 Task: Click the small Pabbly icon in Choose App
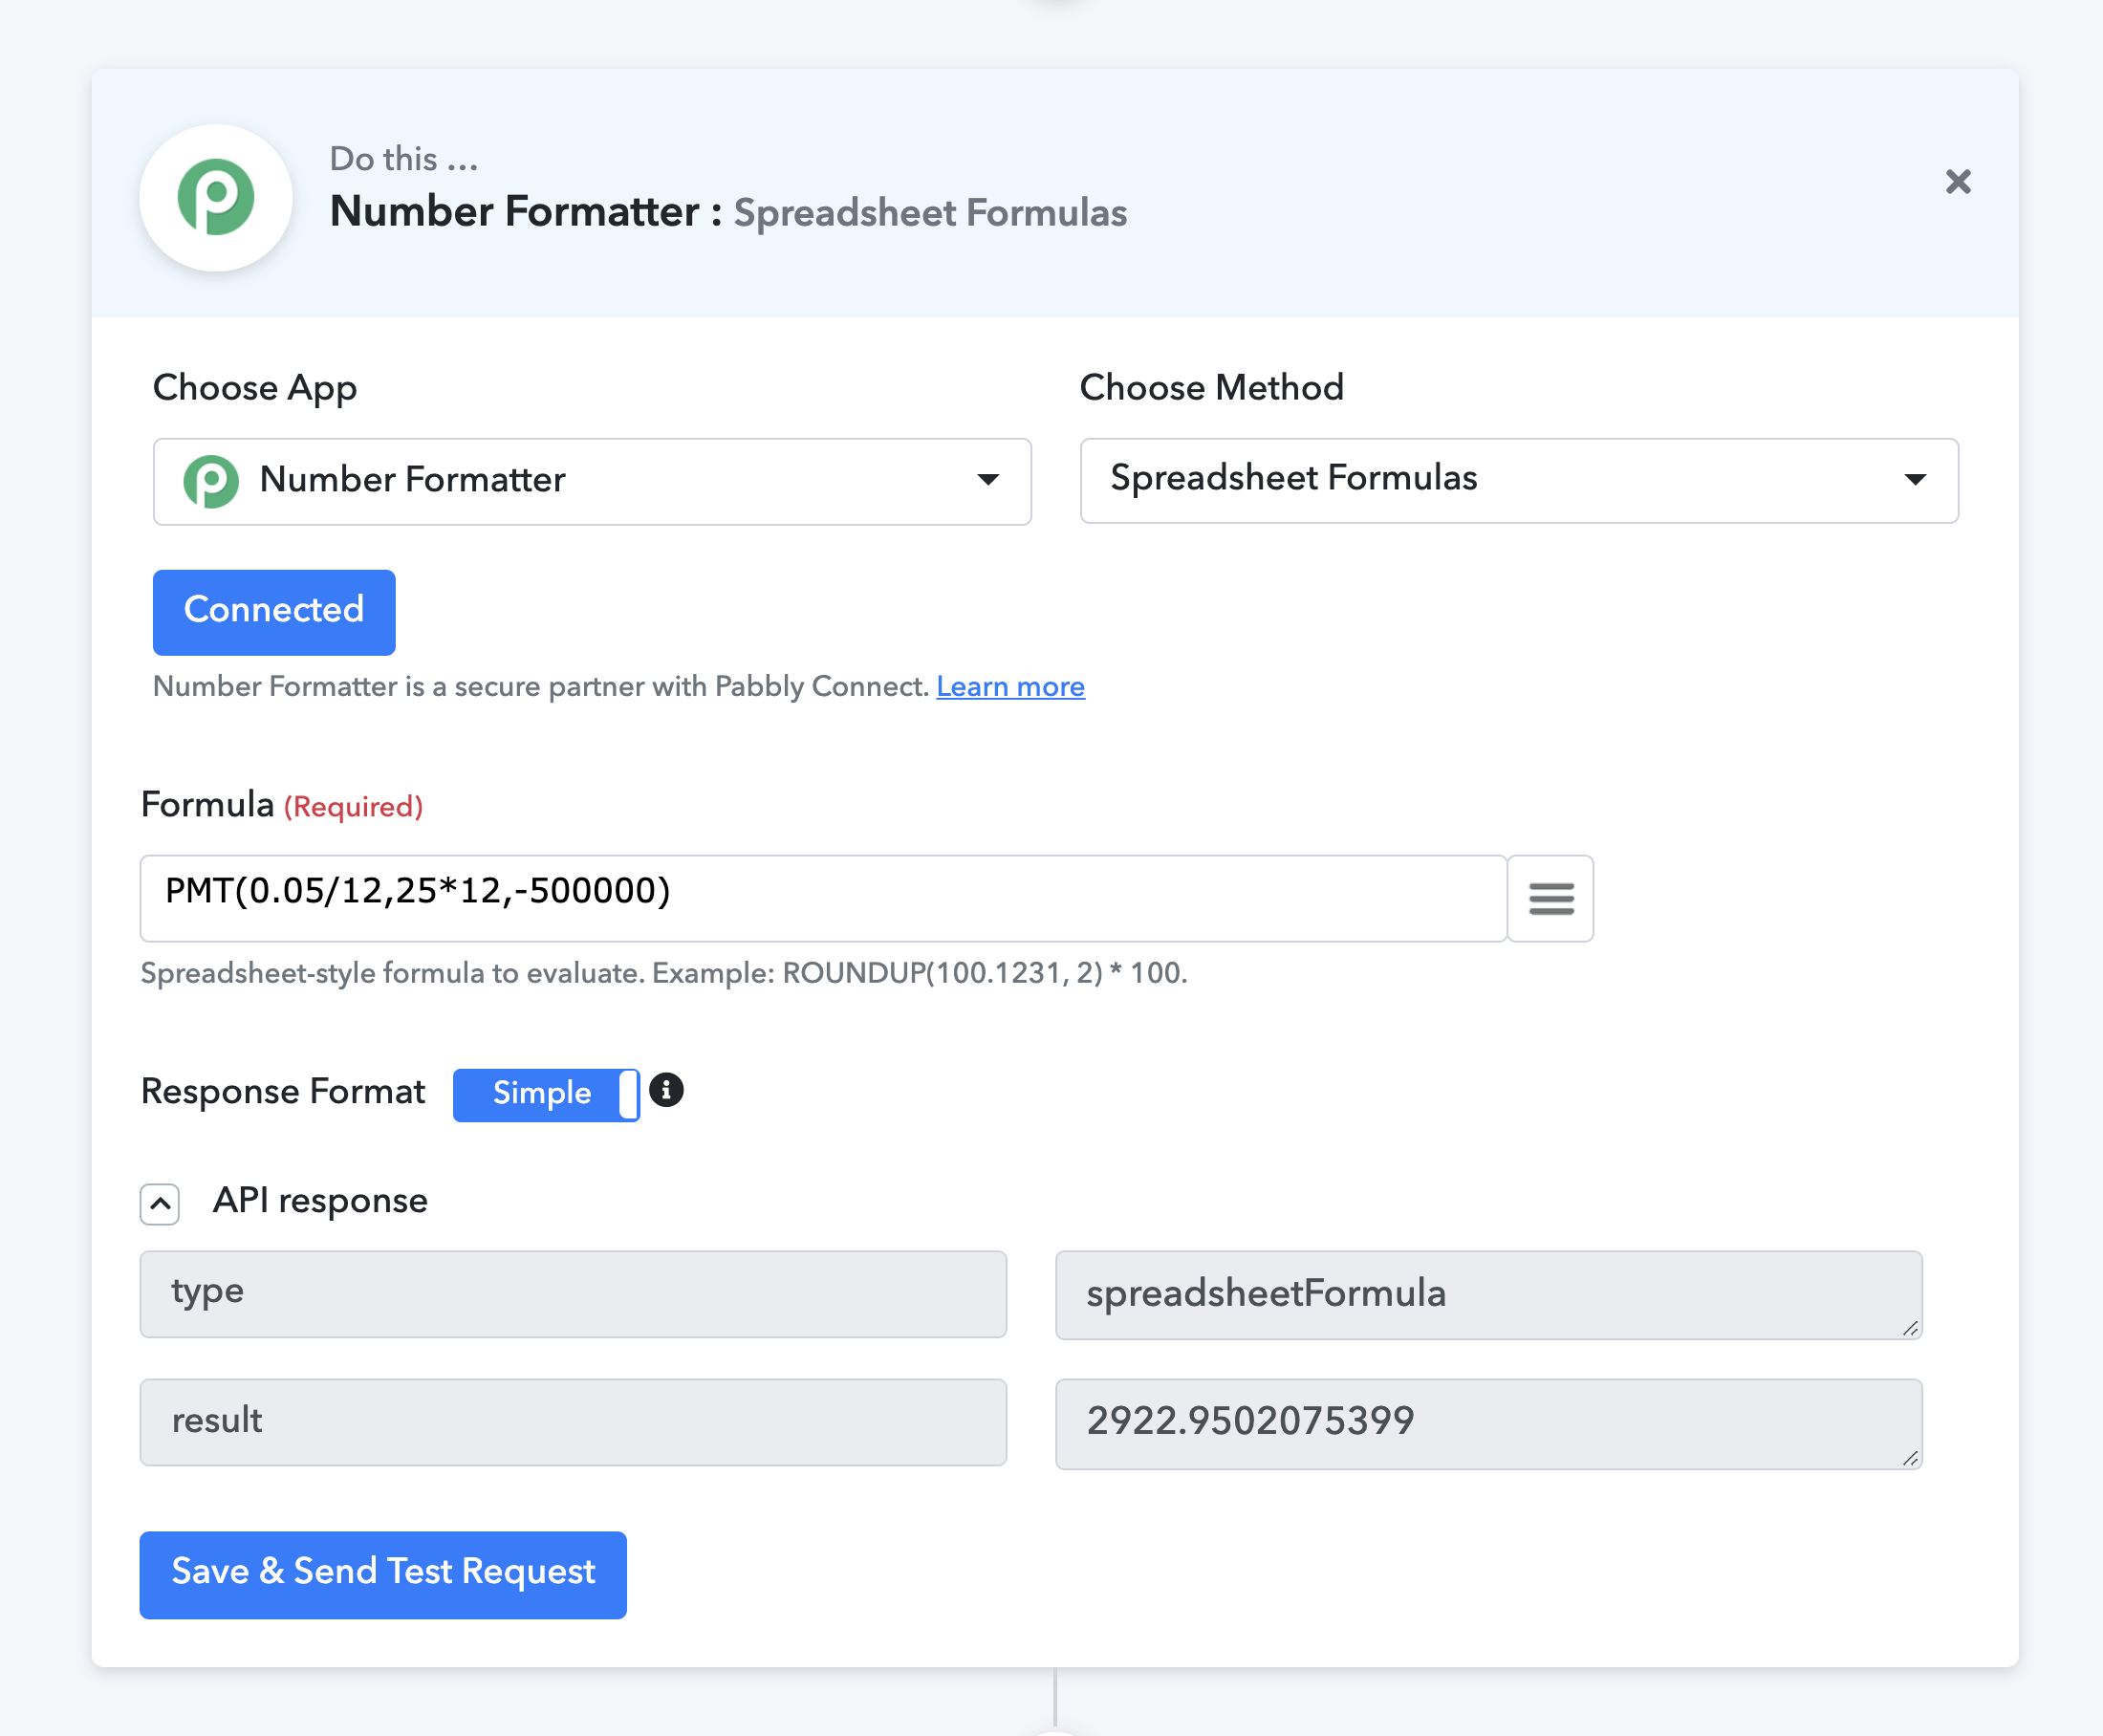click(x=211, y=481)
